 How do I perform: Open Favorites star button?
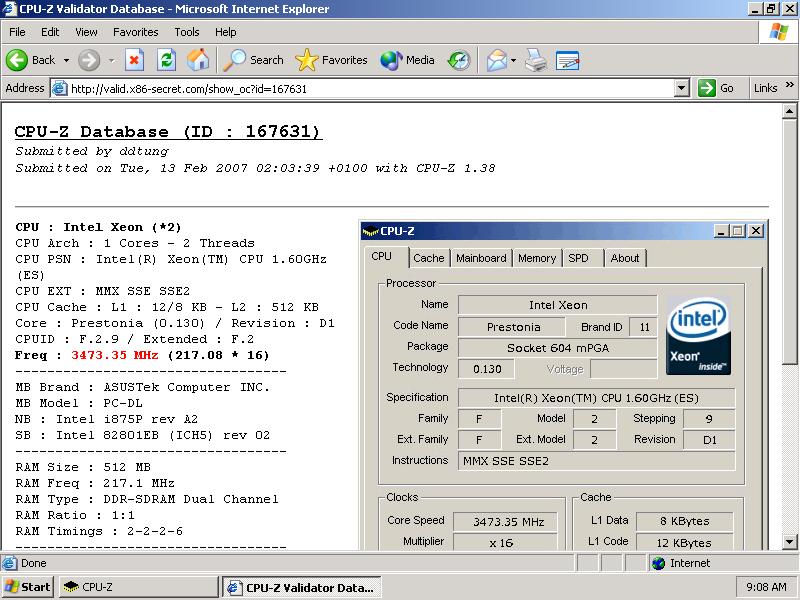(x=331, y=60)
